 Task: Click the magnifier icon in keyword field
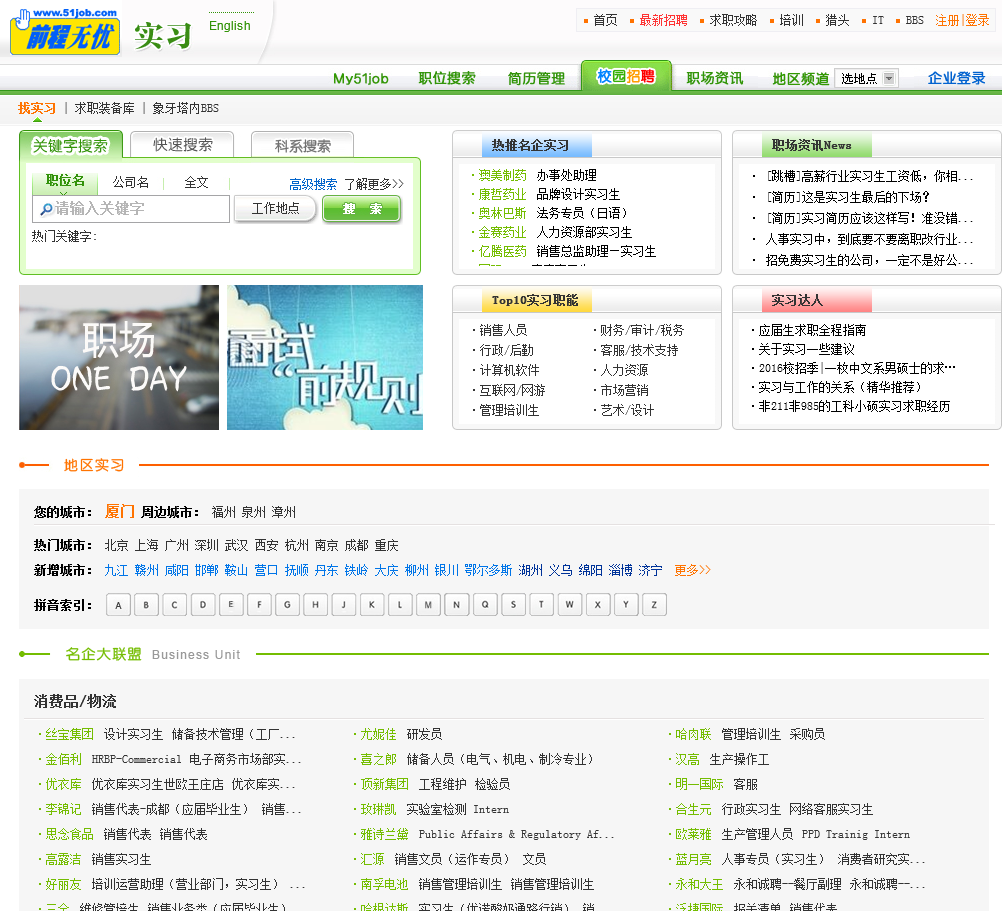pyautogui.click(x=46, y=209)
